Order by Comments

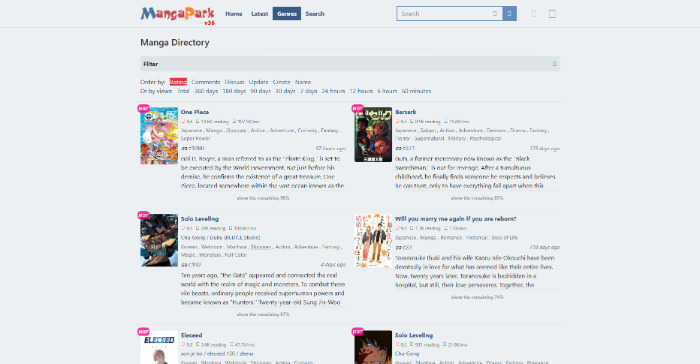(206, 82)
